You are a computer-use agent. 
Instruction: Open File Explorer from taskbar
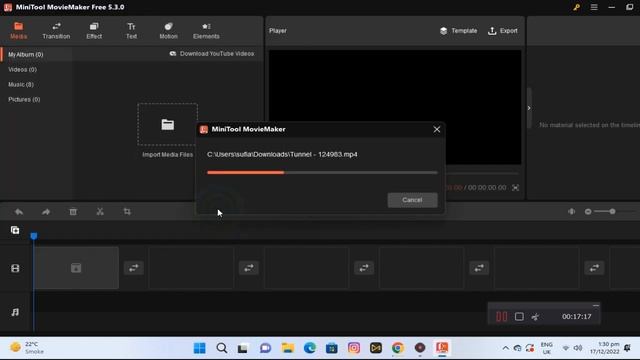coord(288,348)
